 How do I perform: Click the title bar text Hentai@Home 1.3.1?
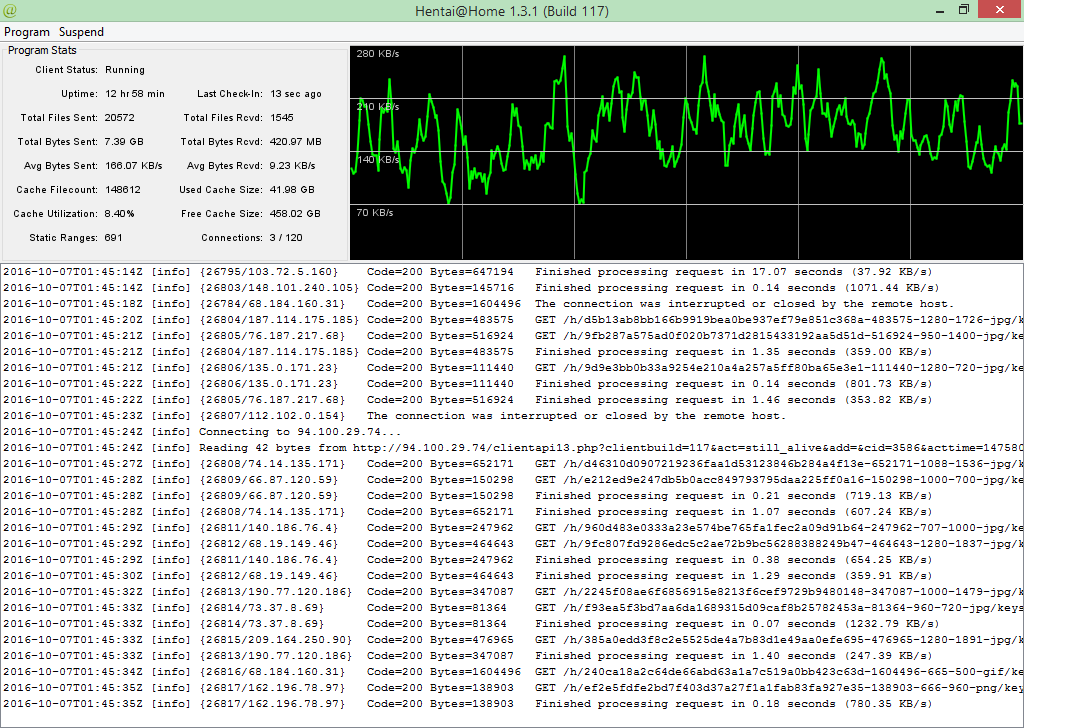click(x=511, y=12)
